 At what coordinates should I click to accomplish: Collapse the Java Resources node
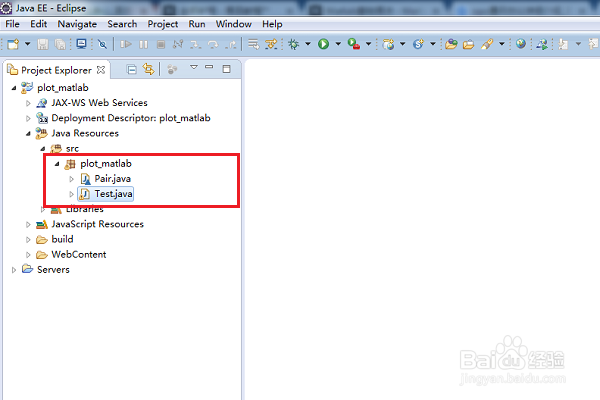[x=28, y=134]
